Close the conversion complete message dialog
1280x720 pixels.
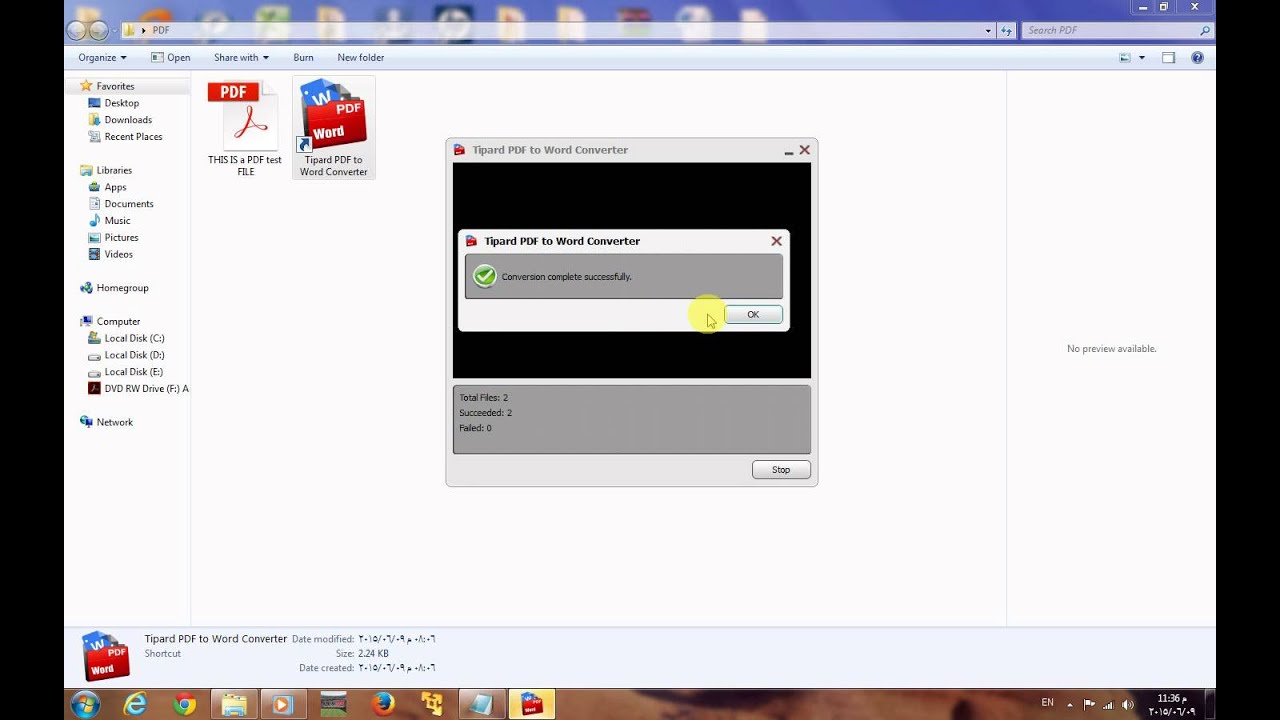coord(776,241)
